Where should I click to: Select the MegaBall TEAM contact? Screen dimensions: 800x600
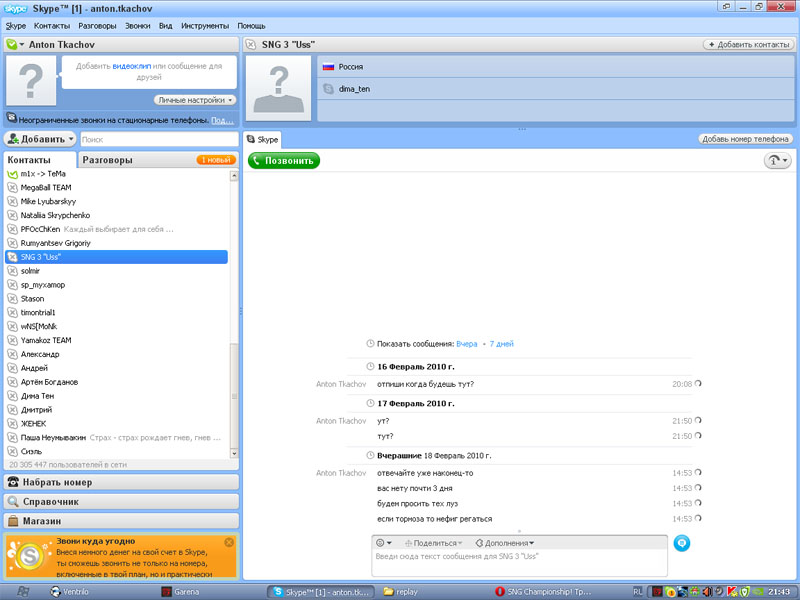(x=117, y=188)
